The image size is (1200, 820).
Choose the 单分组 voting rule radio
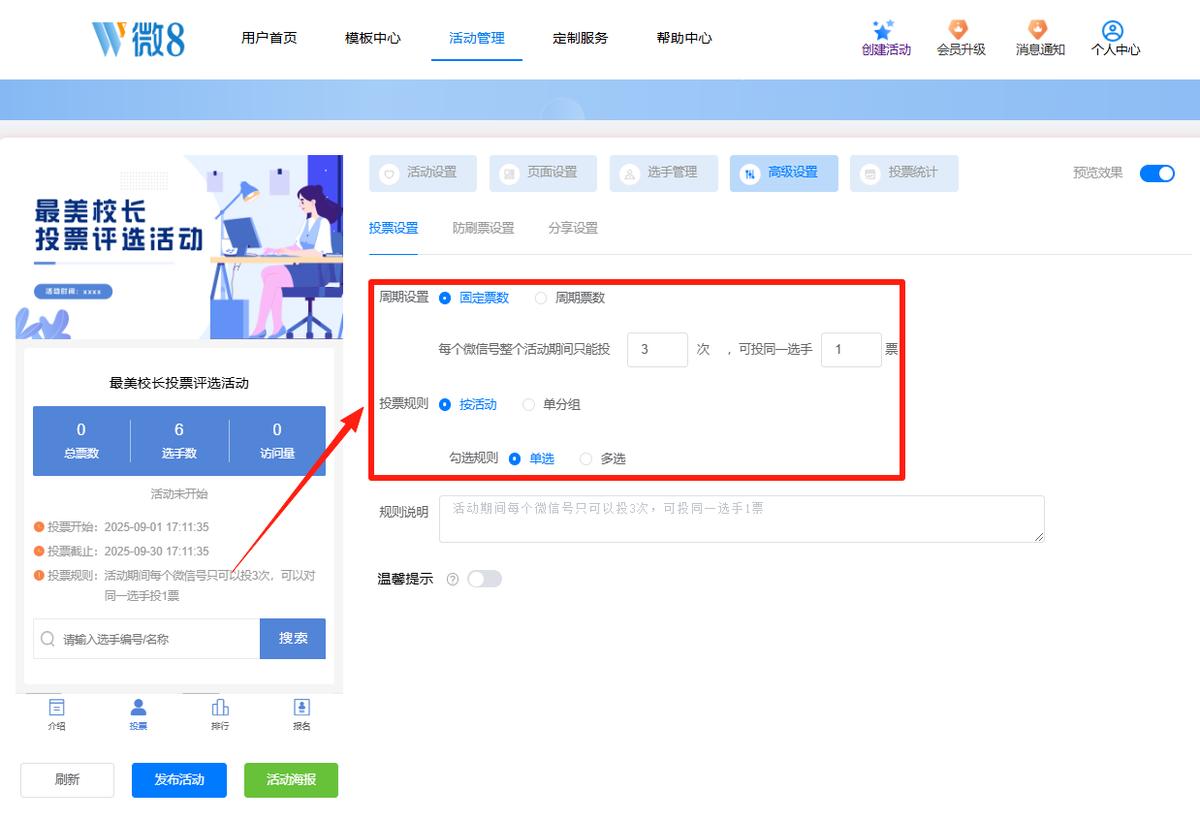point(529,405)
